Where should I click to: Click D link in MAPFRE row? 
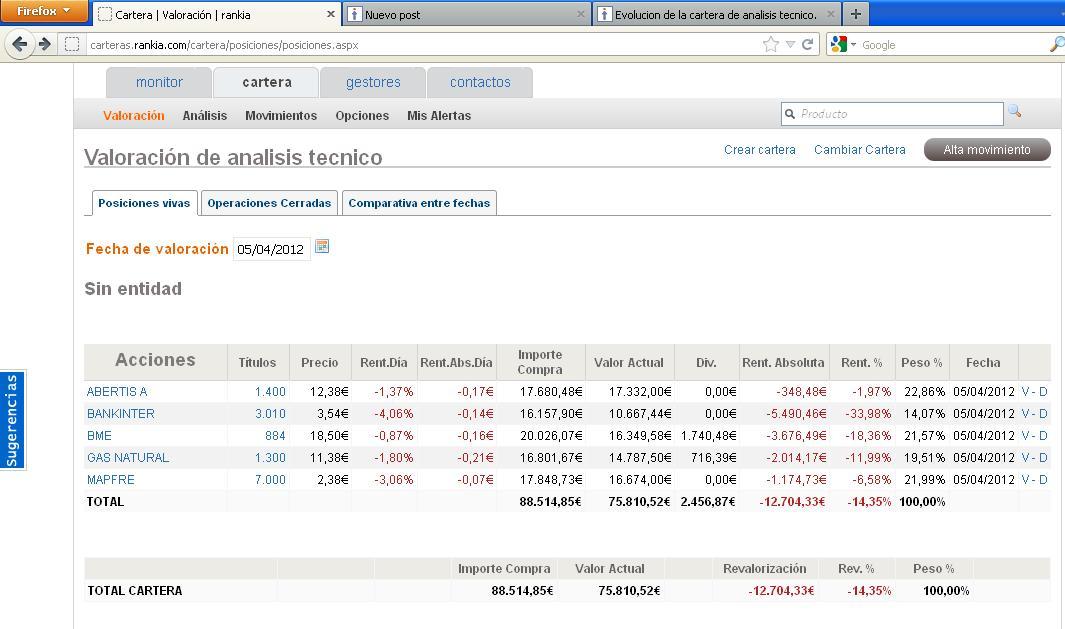point(1043,480)
